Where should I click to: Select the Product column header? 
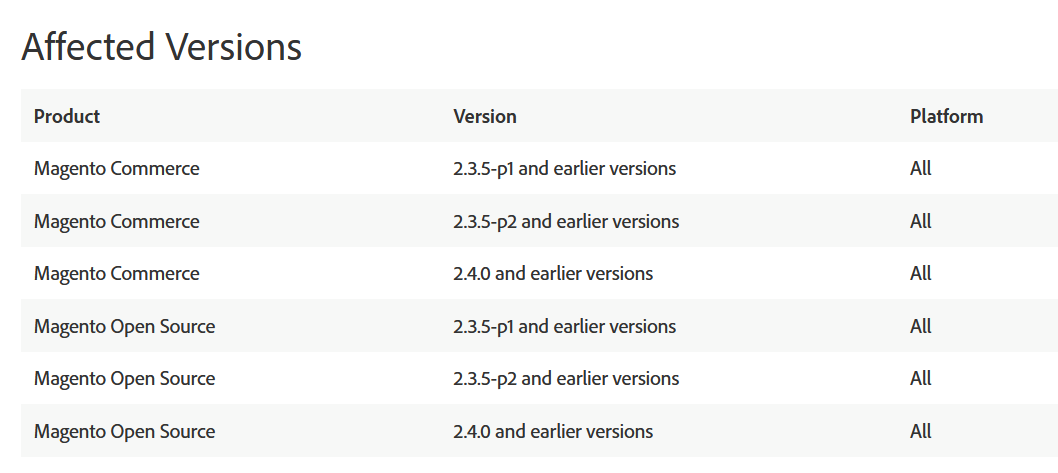(x=67, y=116)
